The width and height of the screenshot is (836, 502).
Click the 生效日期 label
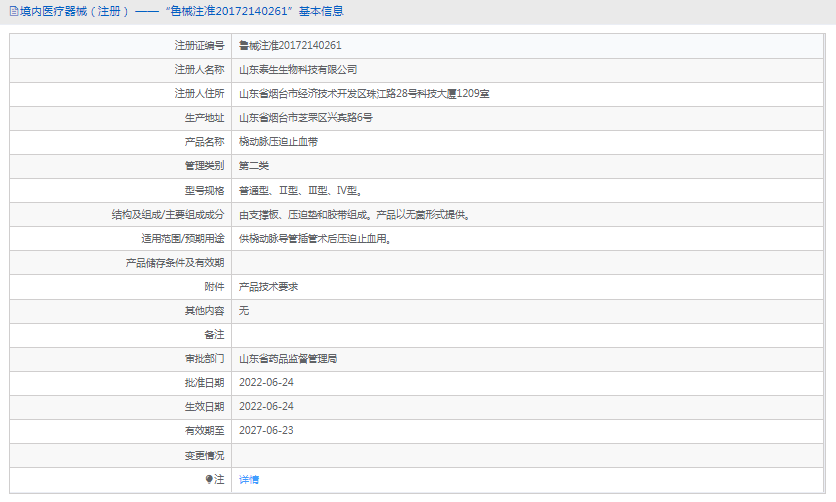tap(204, 407)
